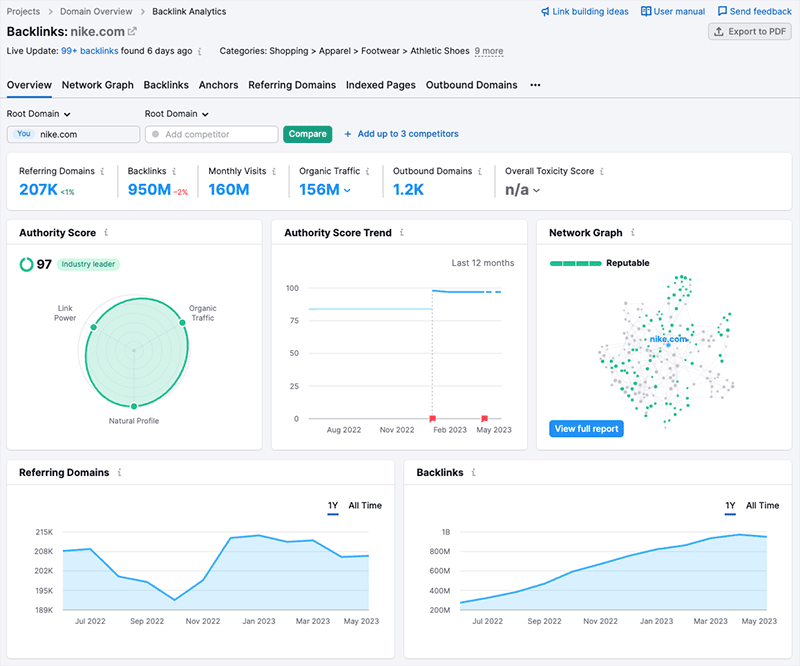Click Authority Score Trend info icon
Screen dimensions: 800x666
[x=402, y=233]
